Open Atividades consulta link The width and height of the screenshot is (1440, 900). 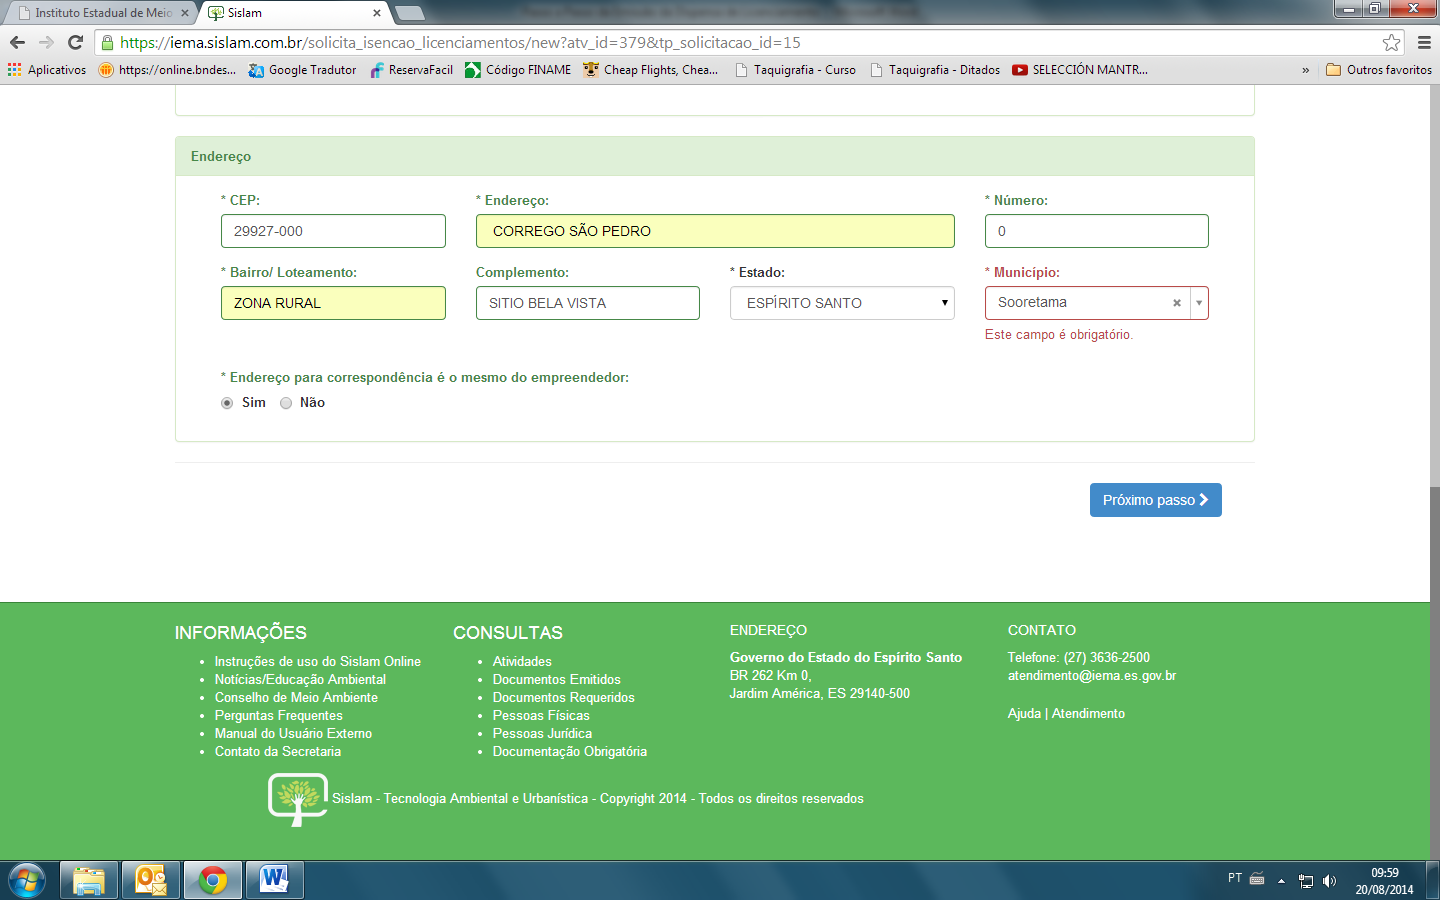coord(522,661)
